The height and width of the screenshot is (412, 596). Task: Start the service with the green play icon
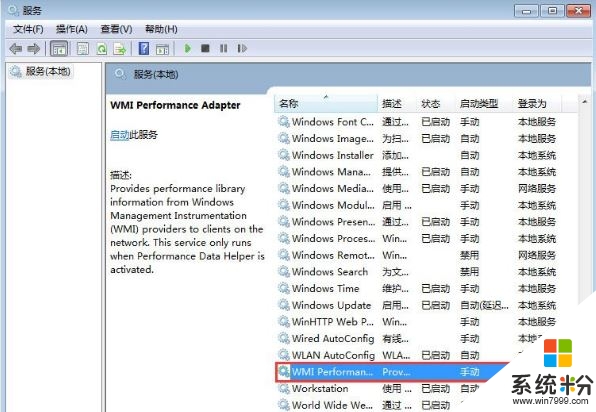[187, 48]
